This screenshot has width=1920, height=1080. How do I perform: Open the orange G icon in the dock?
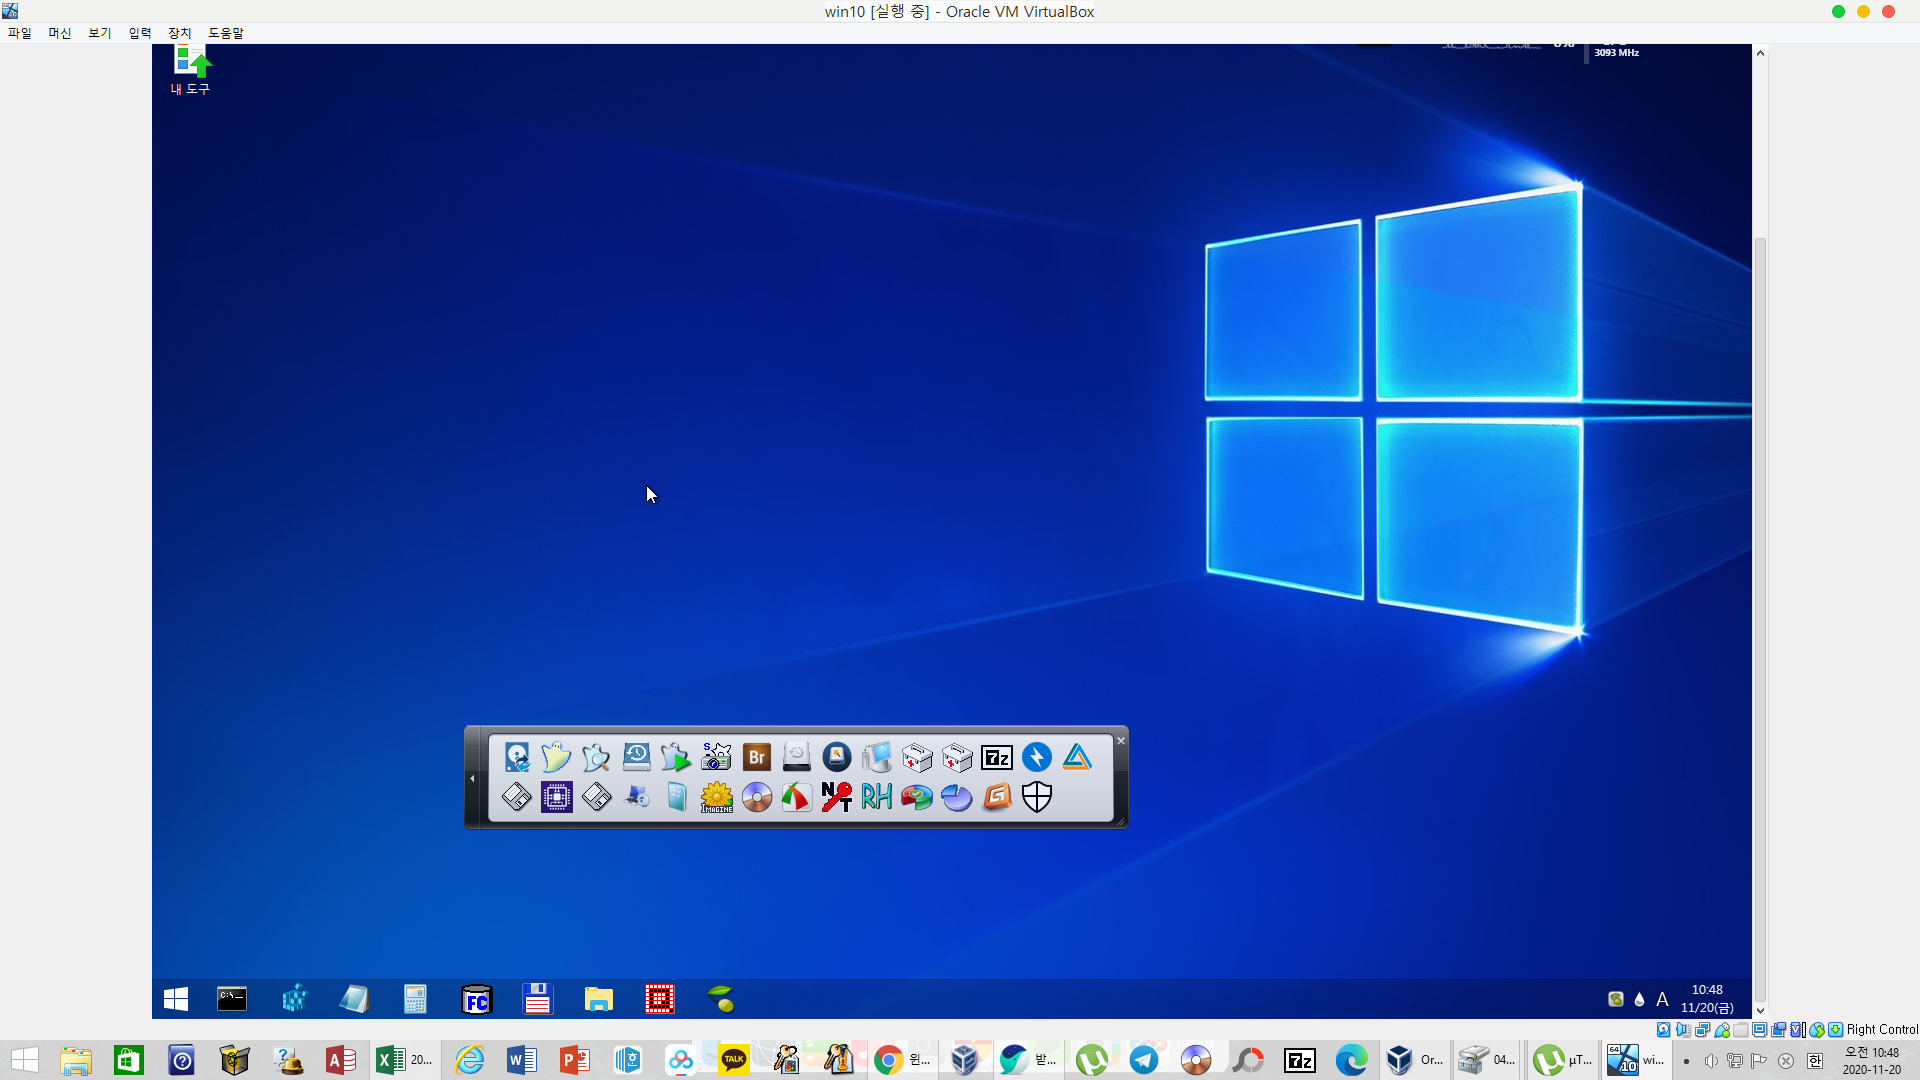click(x=997, y=797)
